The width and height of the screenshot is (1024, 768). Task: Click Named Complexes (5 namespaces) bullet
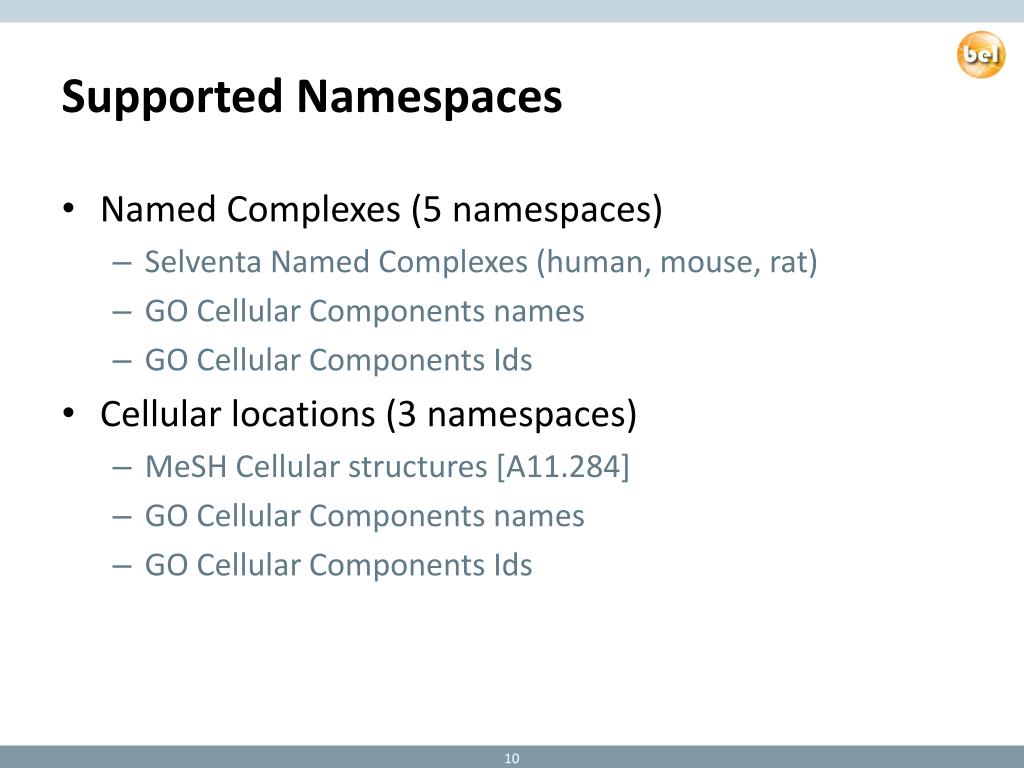(x=381, y=210)
